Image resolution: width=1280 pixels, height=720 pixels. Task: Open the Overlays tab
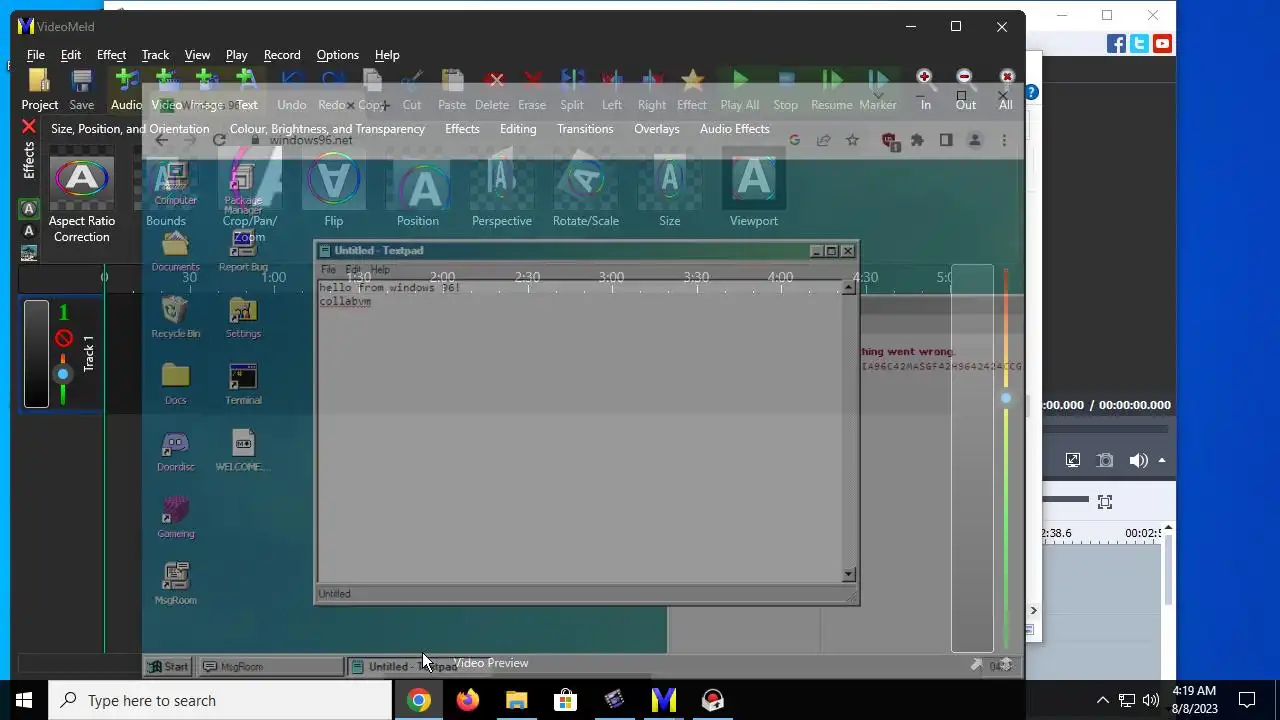pos(657,129)
